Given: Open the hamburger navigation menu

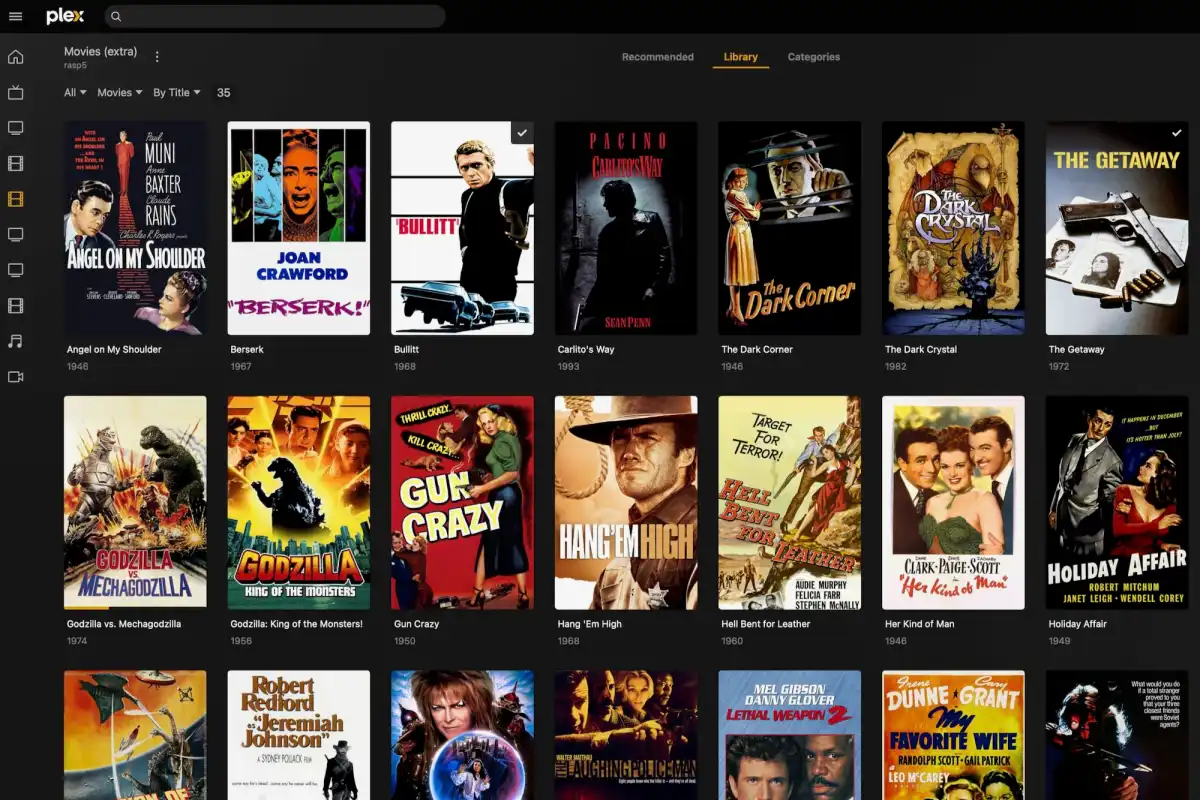Looking at the screenshot, I should 15,16.
